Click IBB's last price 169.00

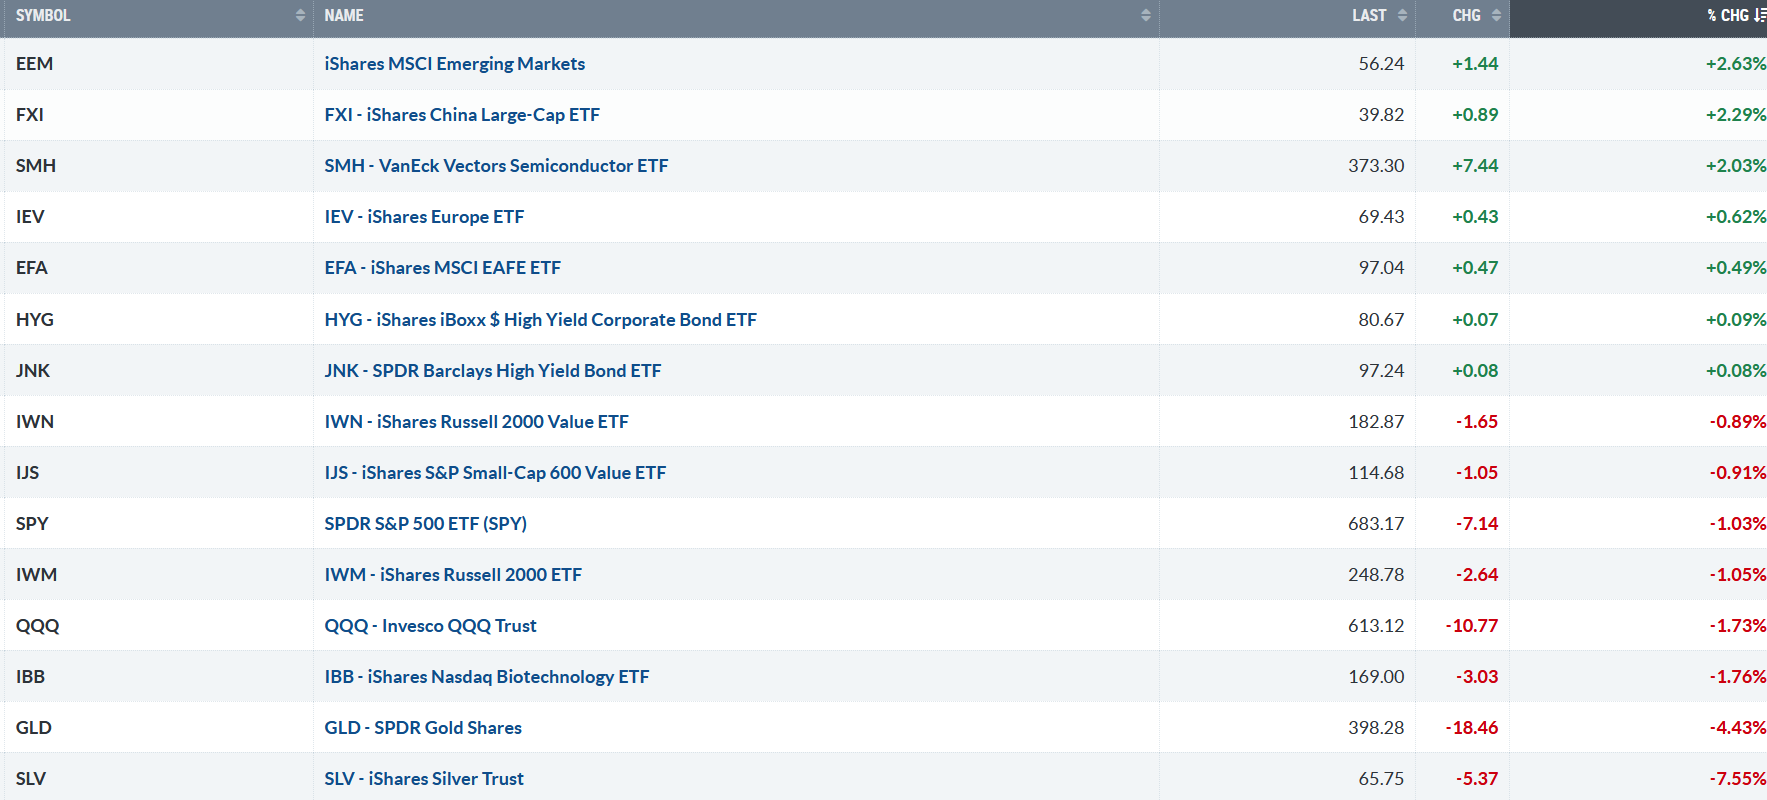click(1375, 677)
